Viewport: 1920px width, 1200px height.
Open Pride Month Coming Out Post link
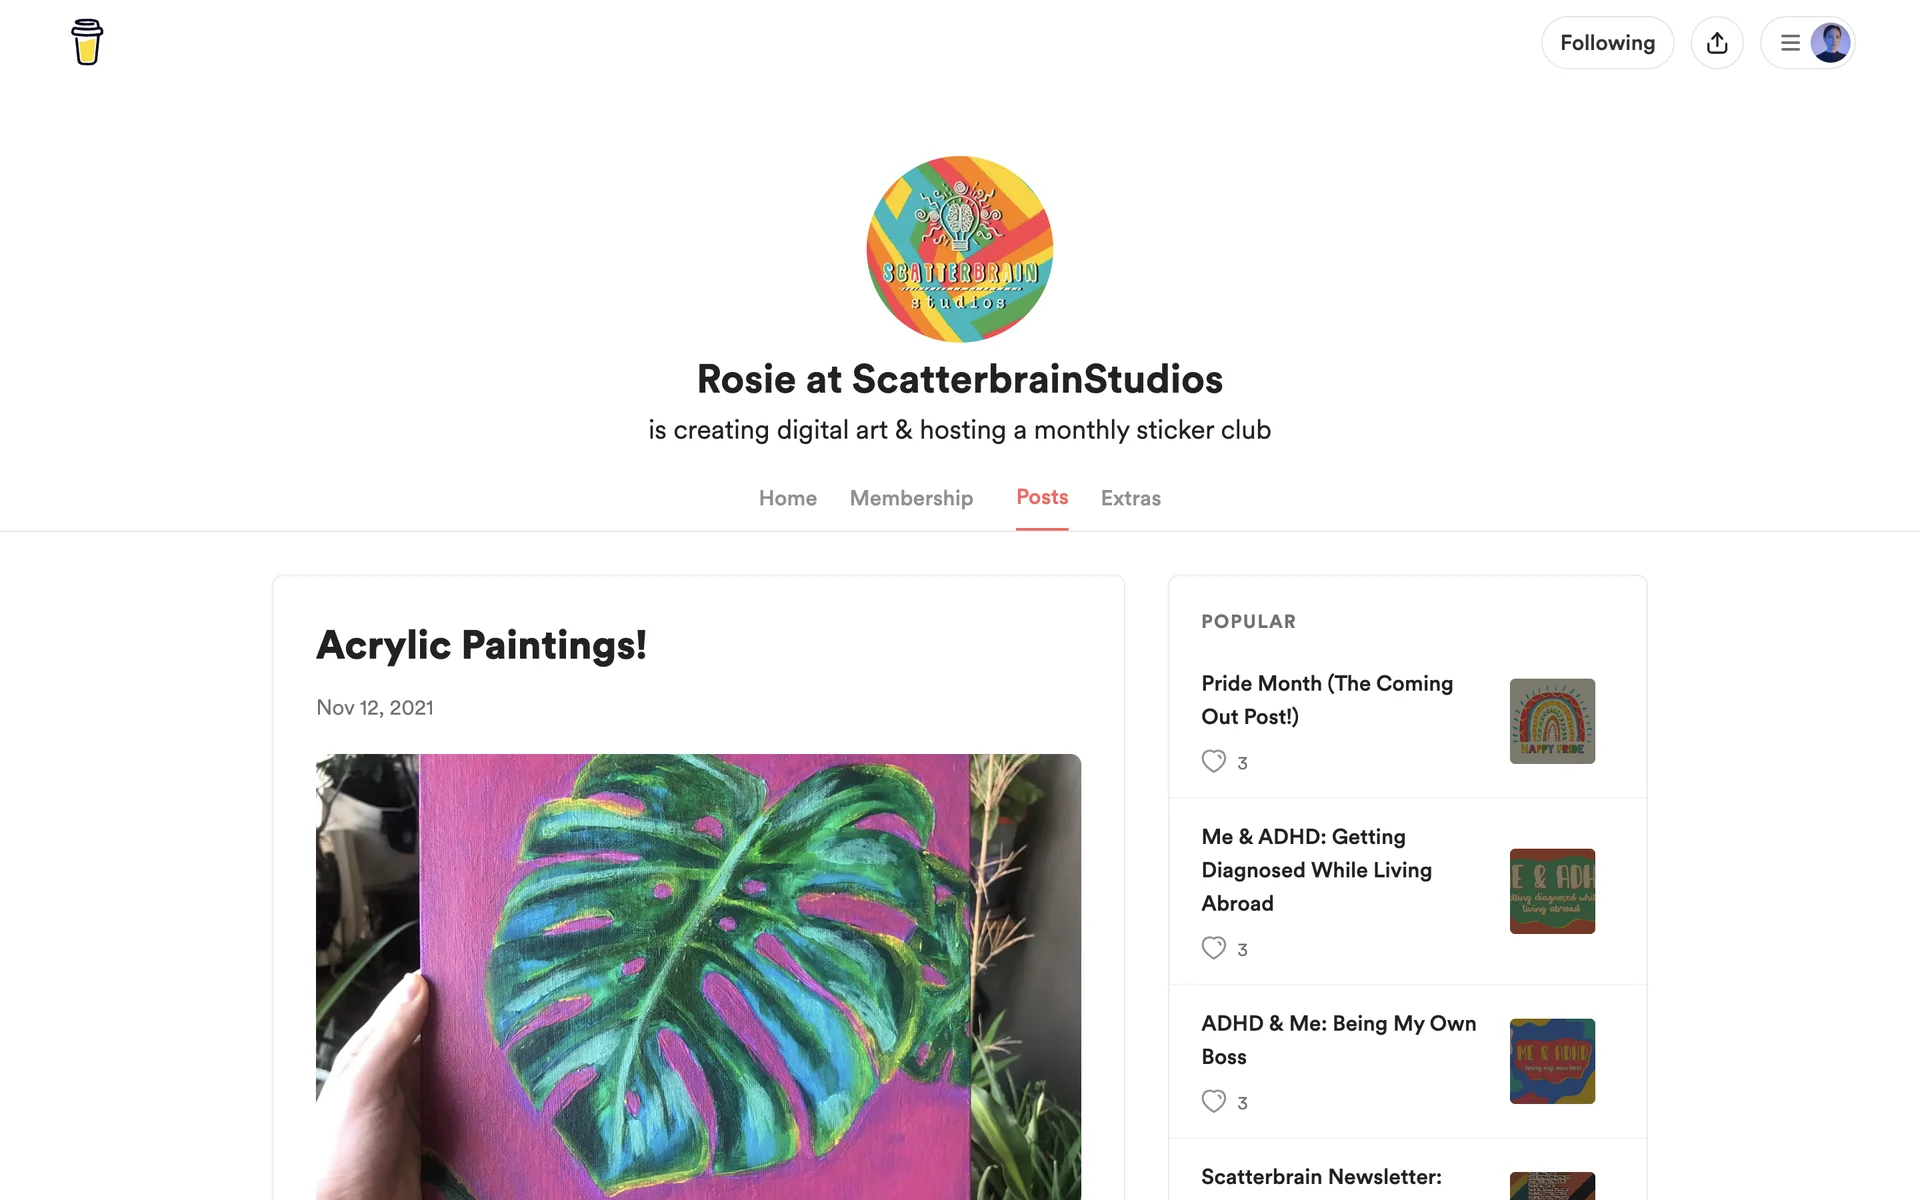[x=1327, y=700]
